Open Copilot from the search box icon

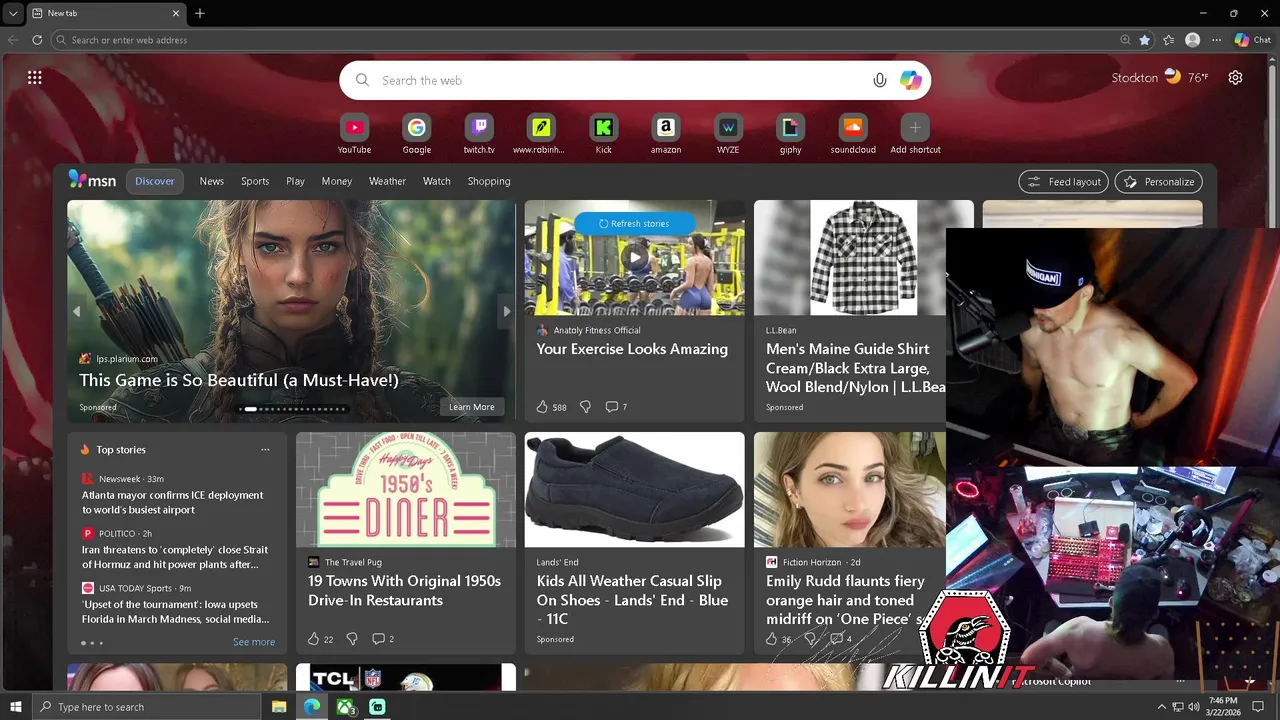coord(910,81)
